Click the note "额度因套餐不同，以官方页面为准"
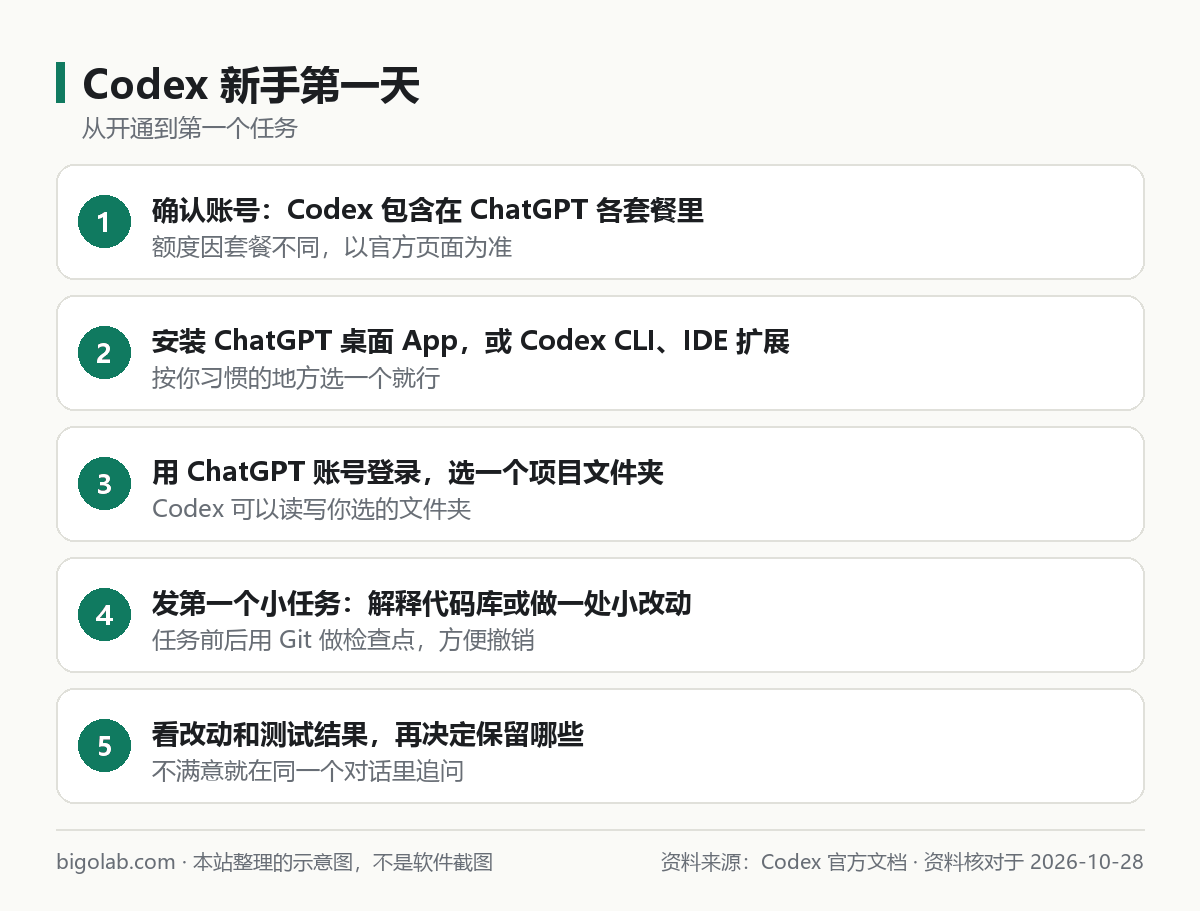Viewport: 1200px width, 911px height. tap(332, 247)
